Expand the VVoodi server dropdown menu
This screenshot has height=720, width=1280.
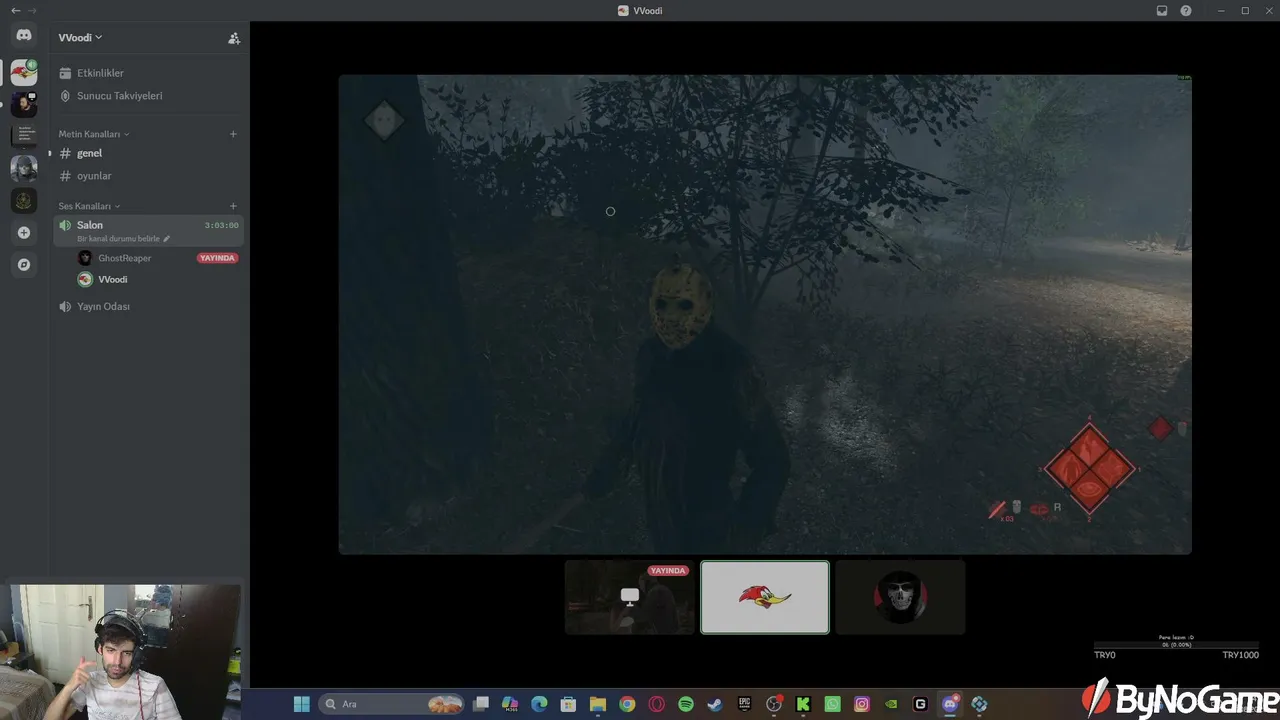tap(80, 38)
